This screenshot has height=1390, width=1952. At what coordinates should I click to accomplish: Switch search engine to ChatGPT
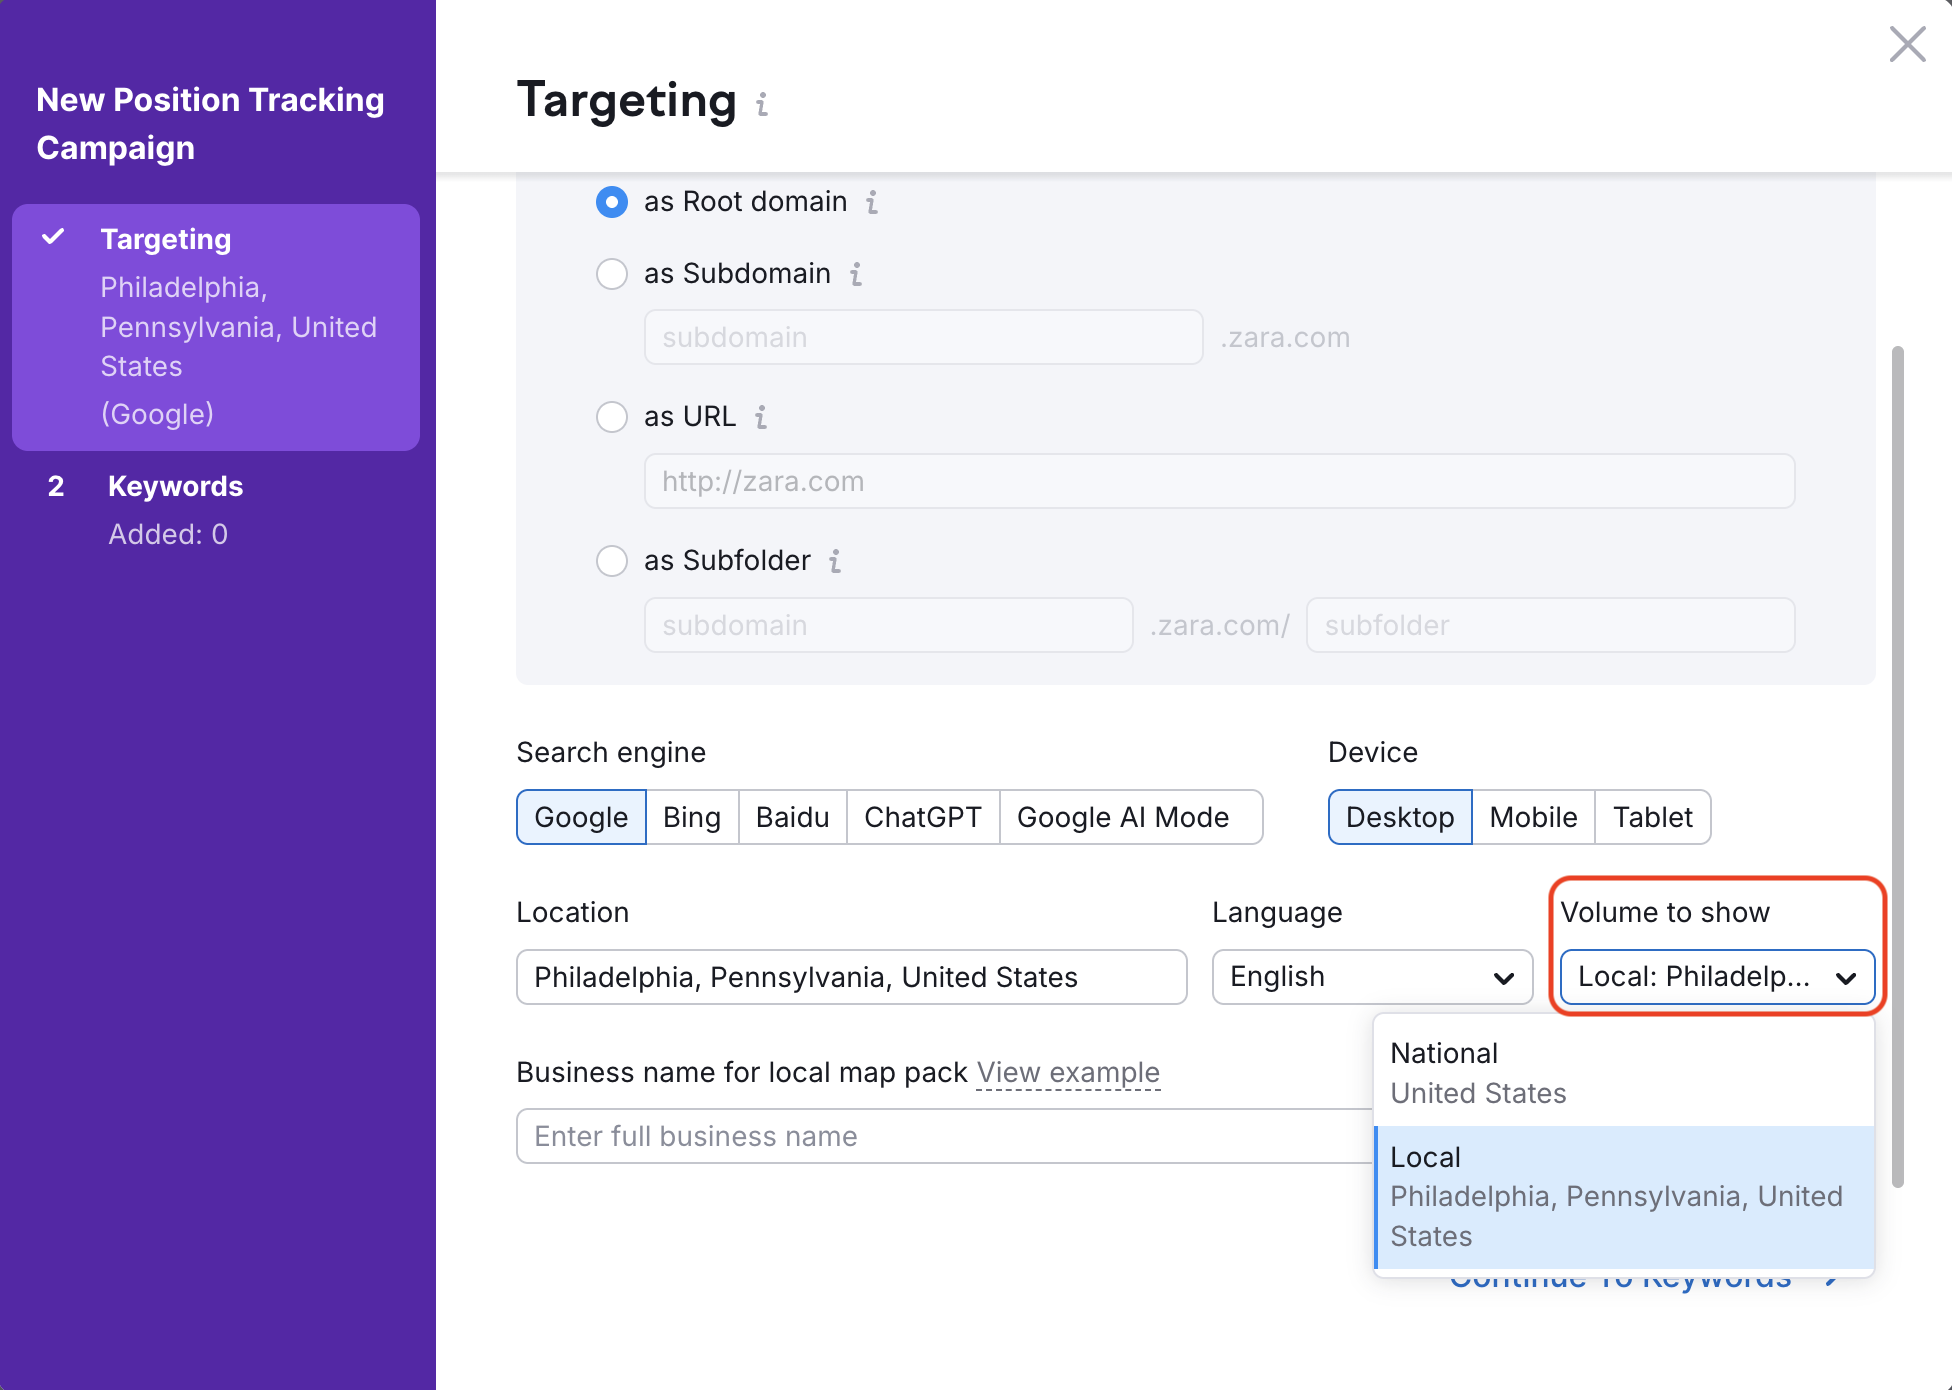[x=922, y=817]
